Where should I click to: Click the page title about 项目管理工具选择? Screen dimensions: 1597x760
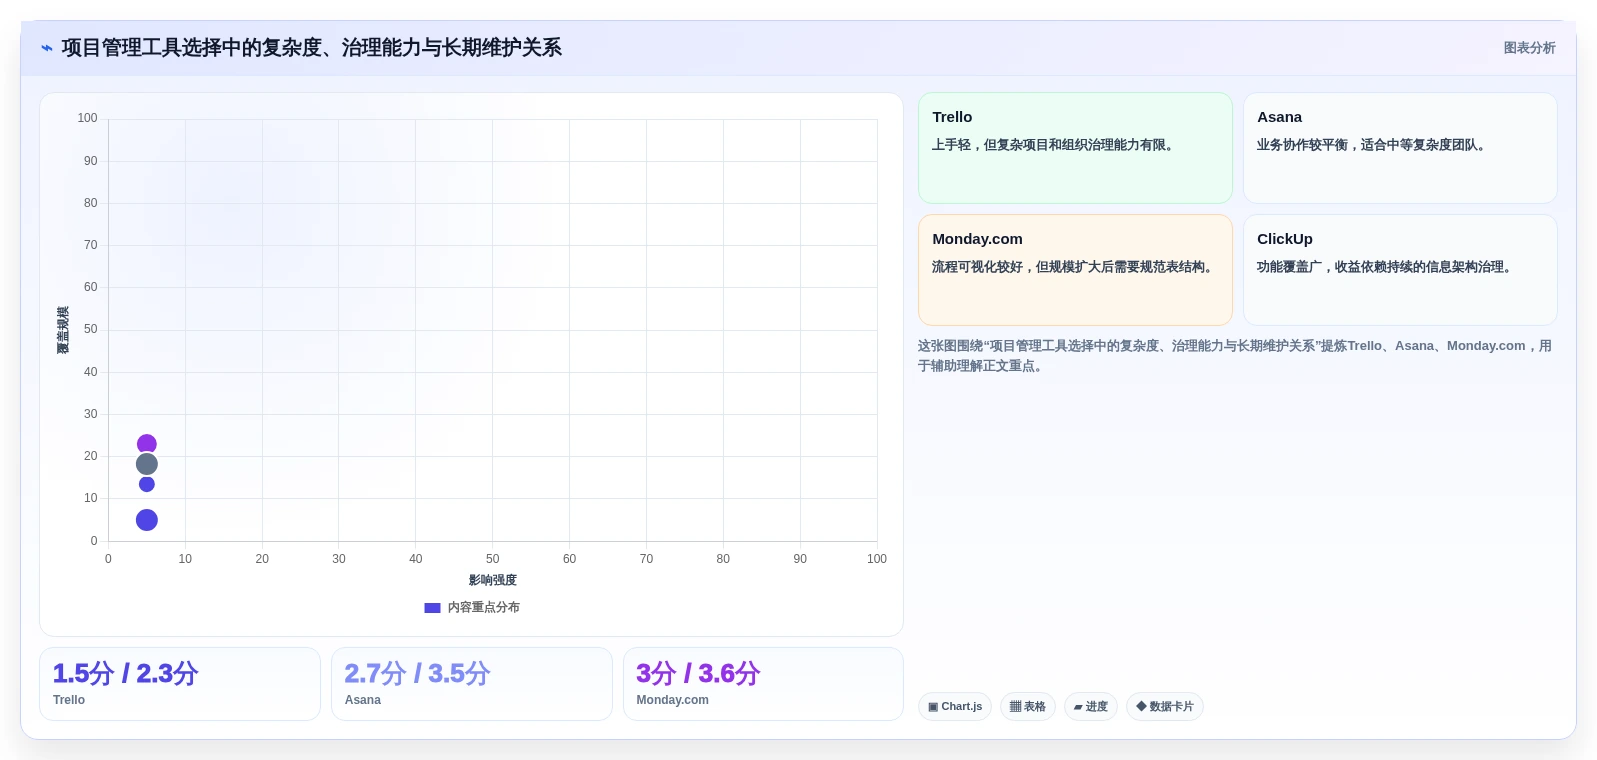[311, 48]
